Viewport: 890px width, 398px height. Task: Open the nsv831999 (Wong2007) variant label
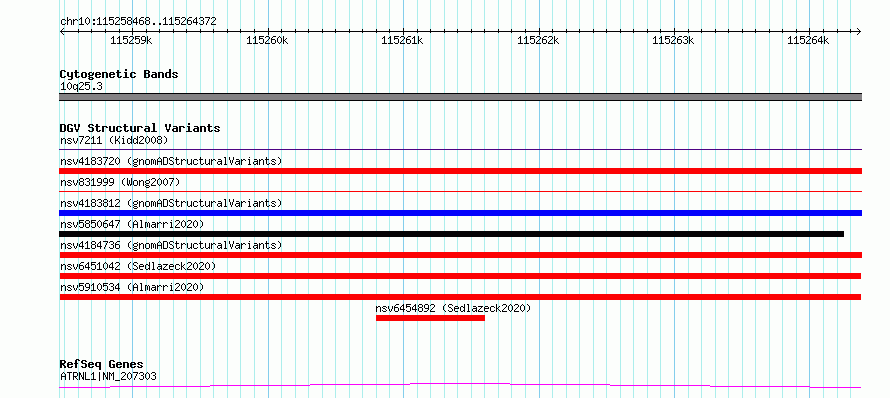click(x=120, y=182)
